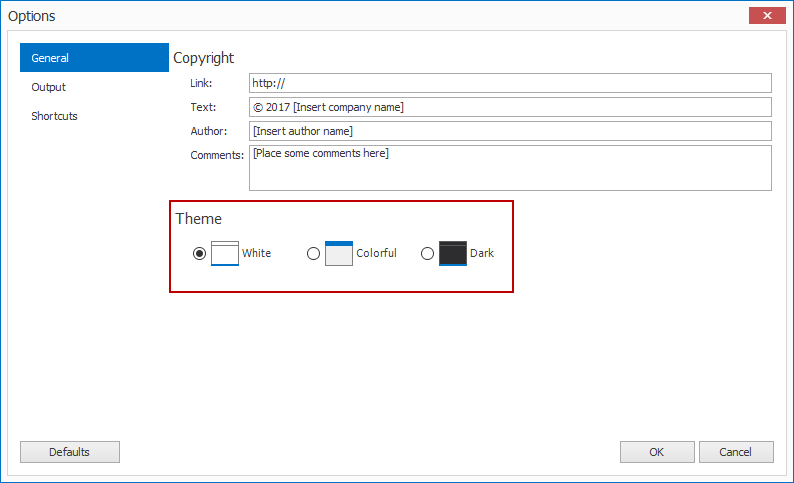Screen dimensions: 794x483
Task: Click the Colorful theme preview icon
Action: [339, 253]
